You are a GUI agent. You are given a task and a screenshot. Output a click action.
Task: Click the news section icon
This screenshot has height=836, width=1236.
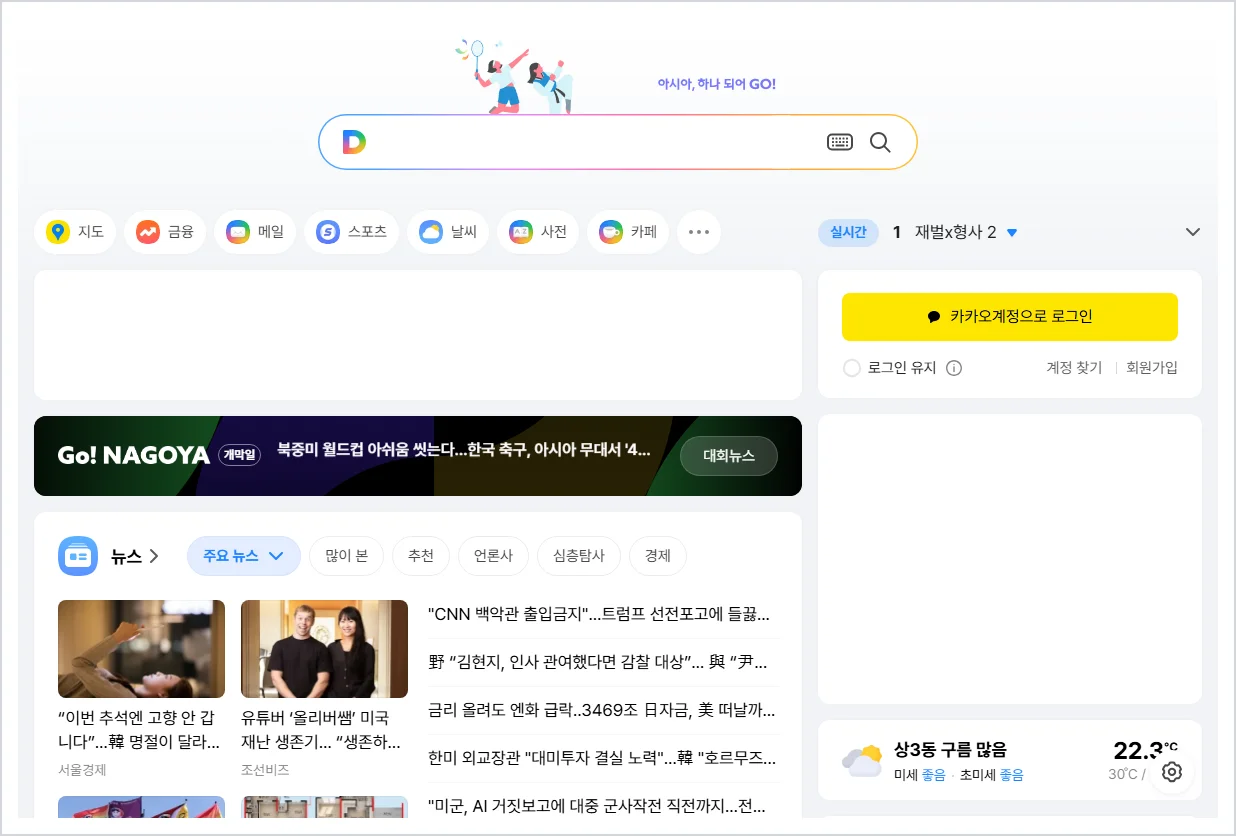78,556
